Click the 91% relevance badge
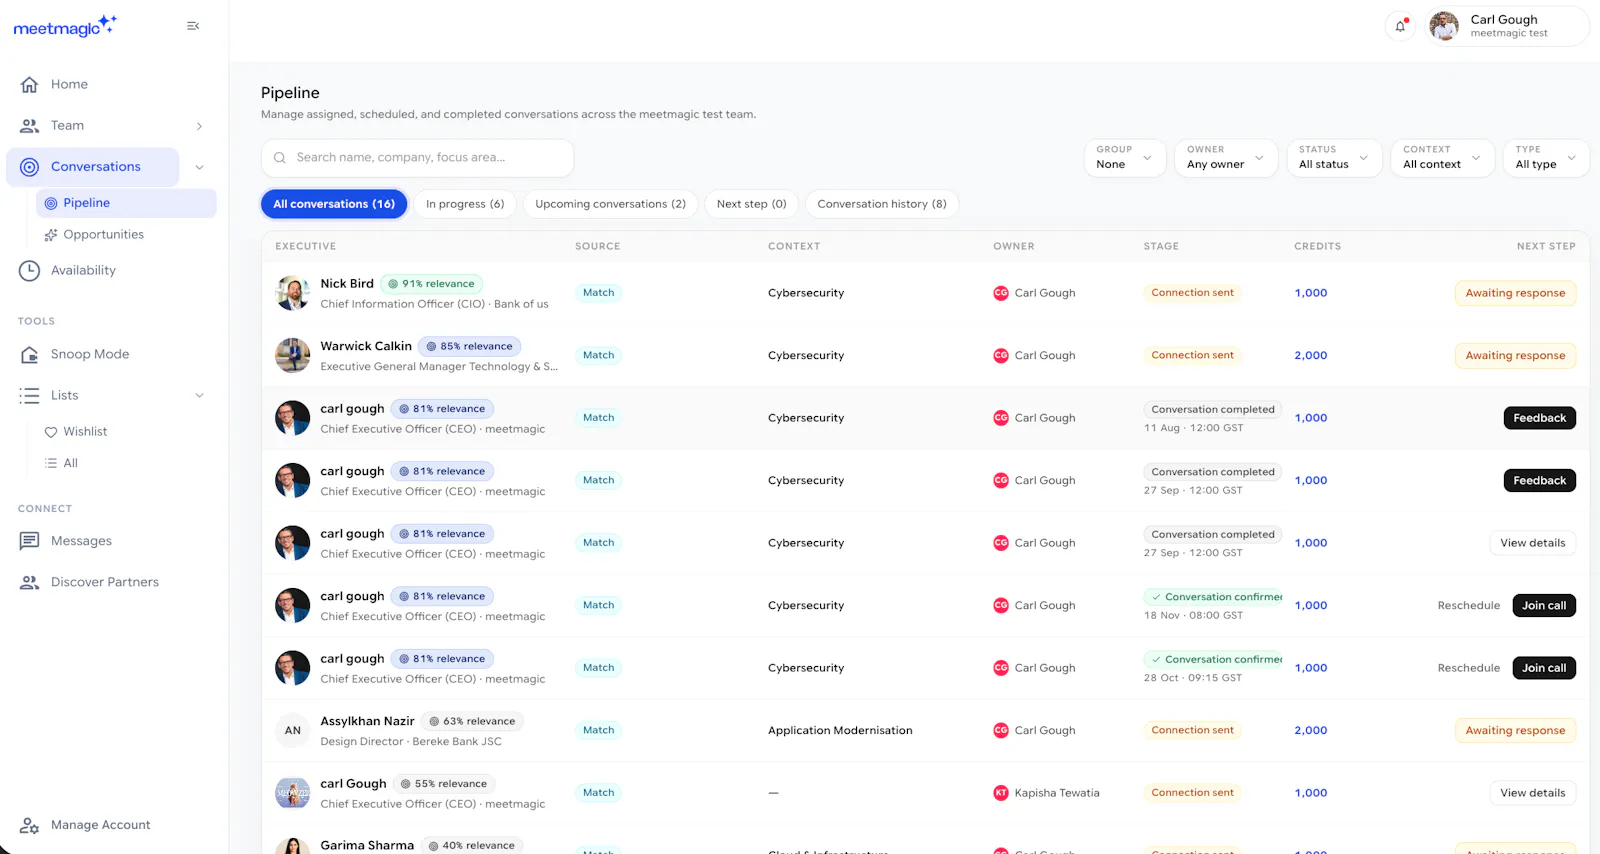 tap(432, 284)
